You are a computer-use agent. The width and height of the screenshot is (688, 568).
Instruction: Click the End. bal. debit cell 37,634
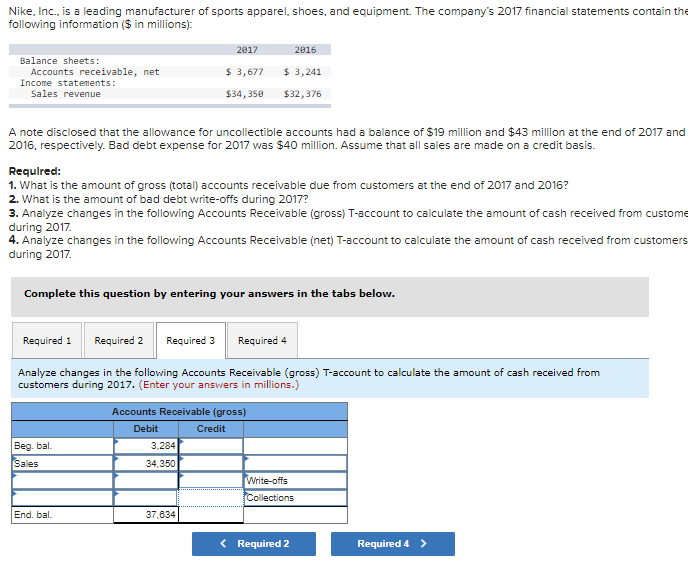146,514
